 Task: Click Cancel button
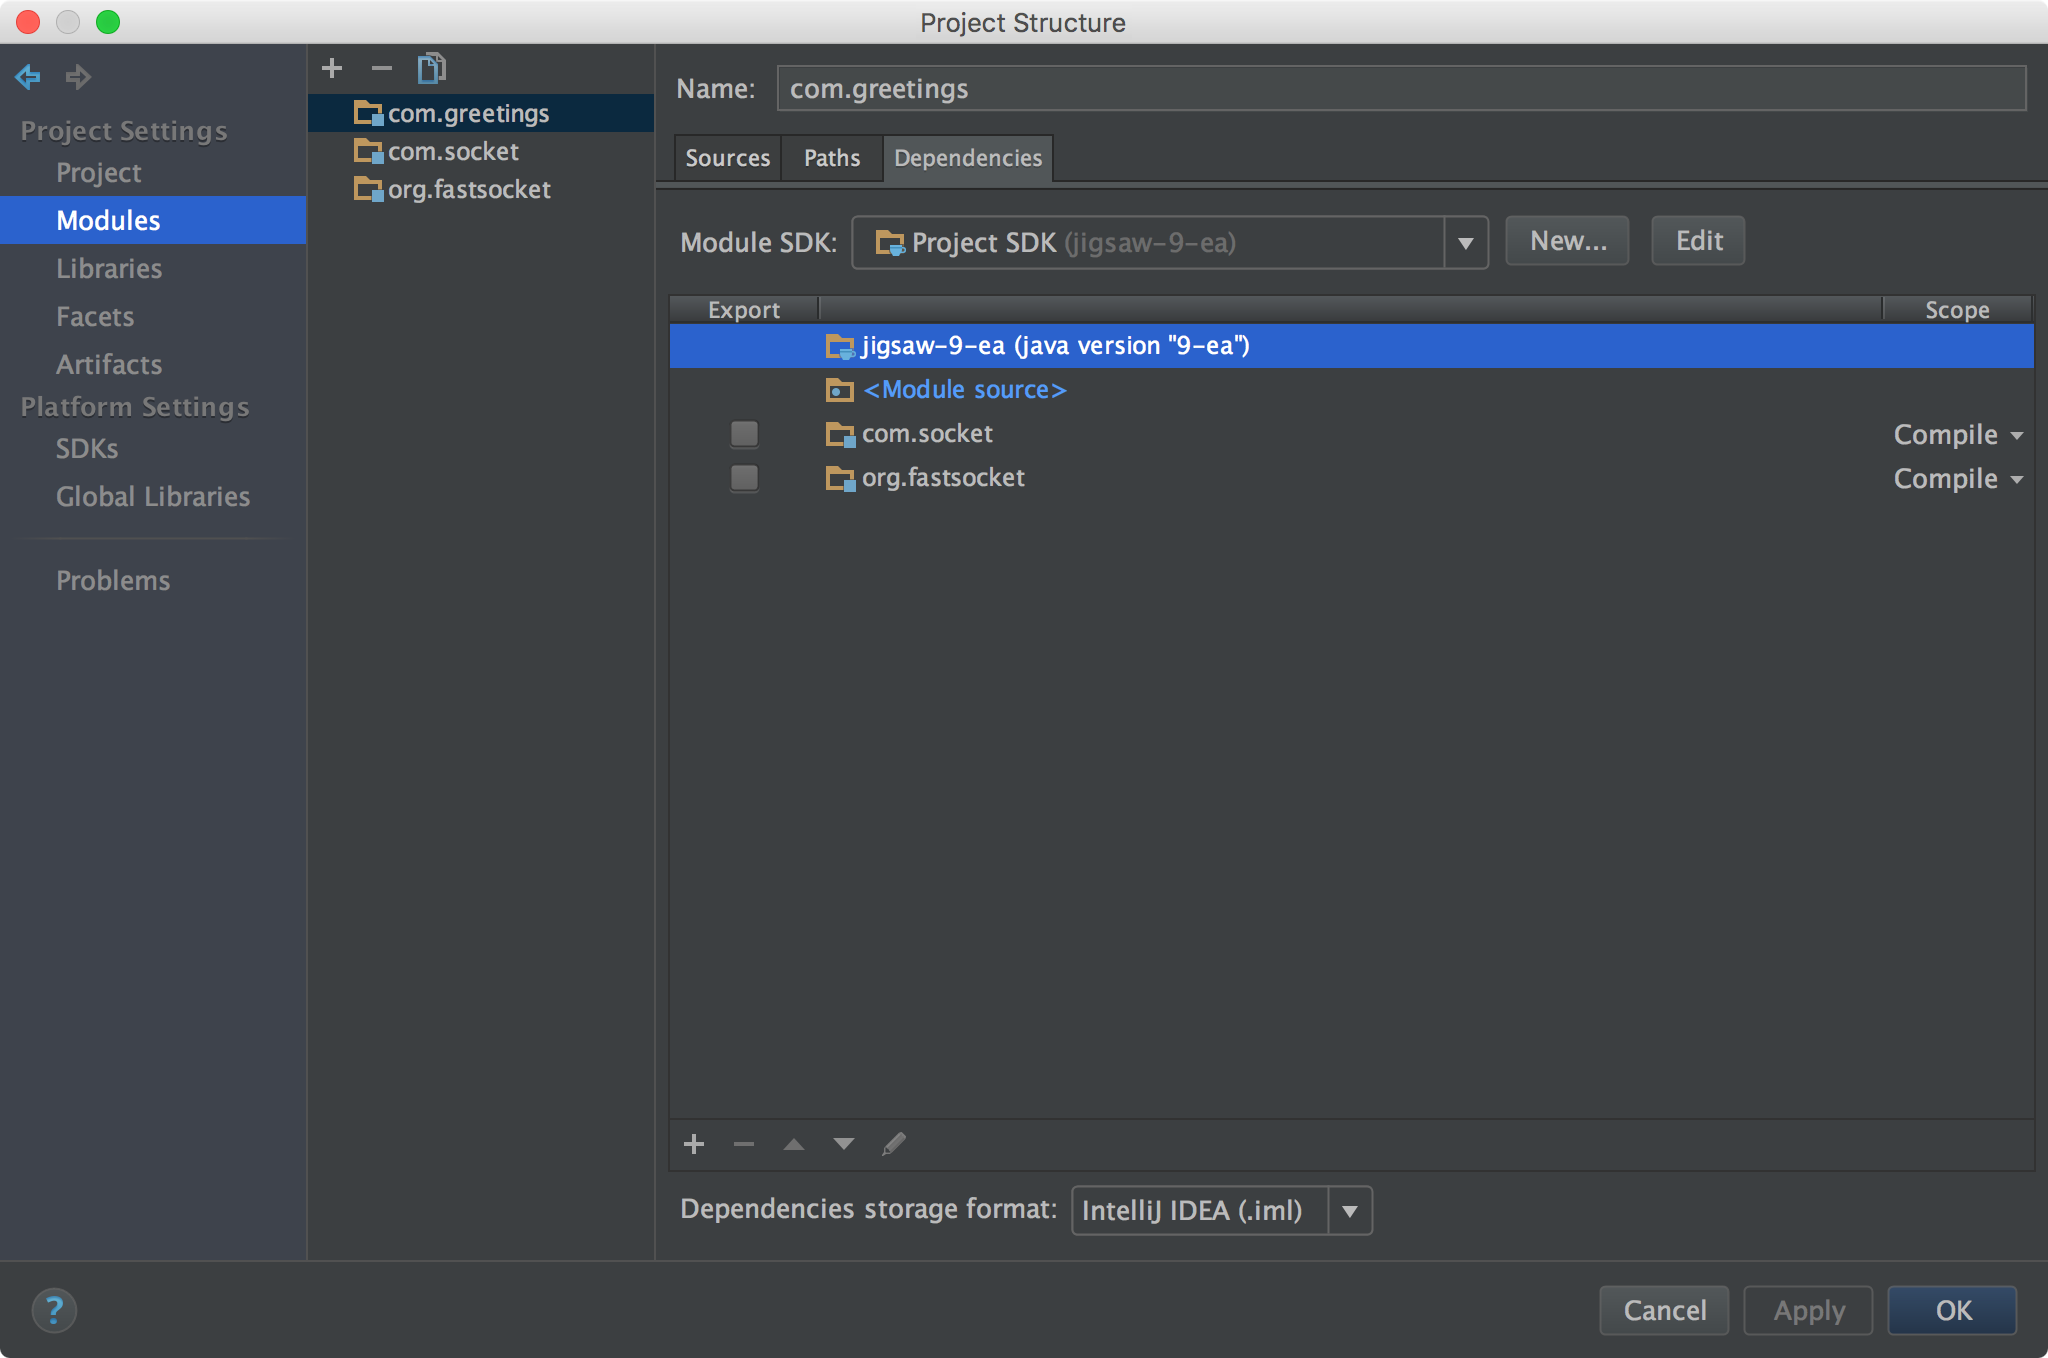tap(1664, 1310)
